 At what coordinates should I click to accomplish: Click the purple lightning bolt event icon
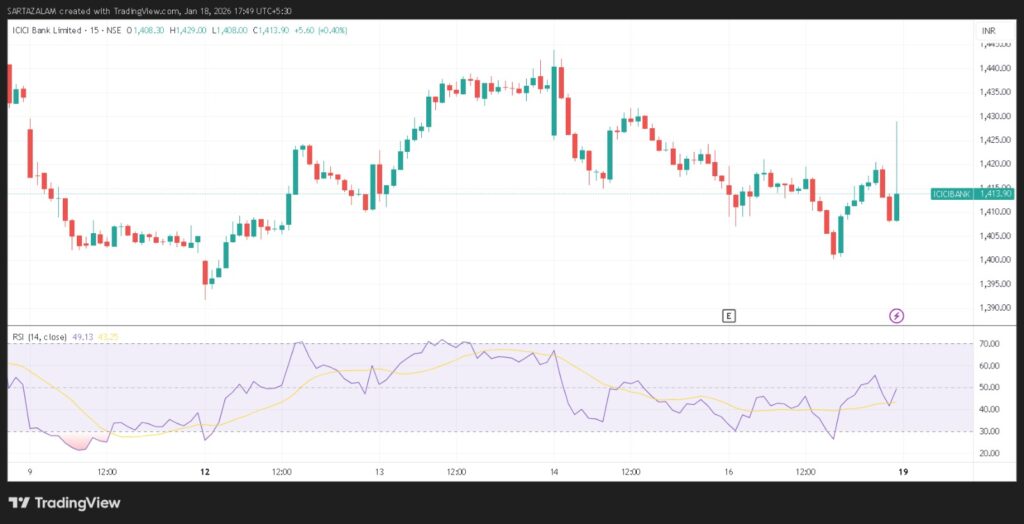[897, 316]
